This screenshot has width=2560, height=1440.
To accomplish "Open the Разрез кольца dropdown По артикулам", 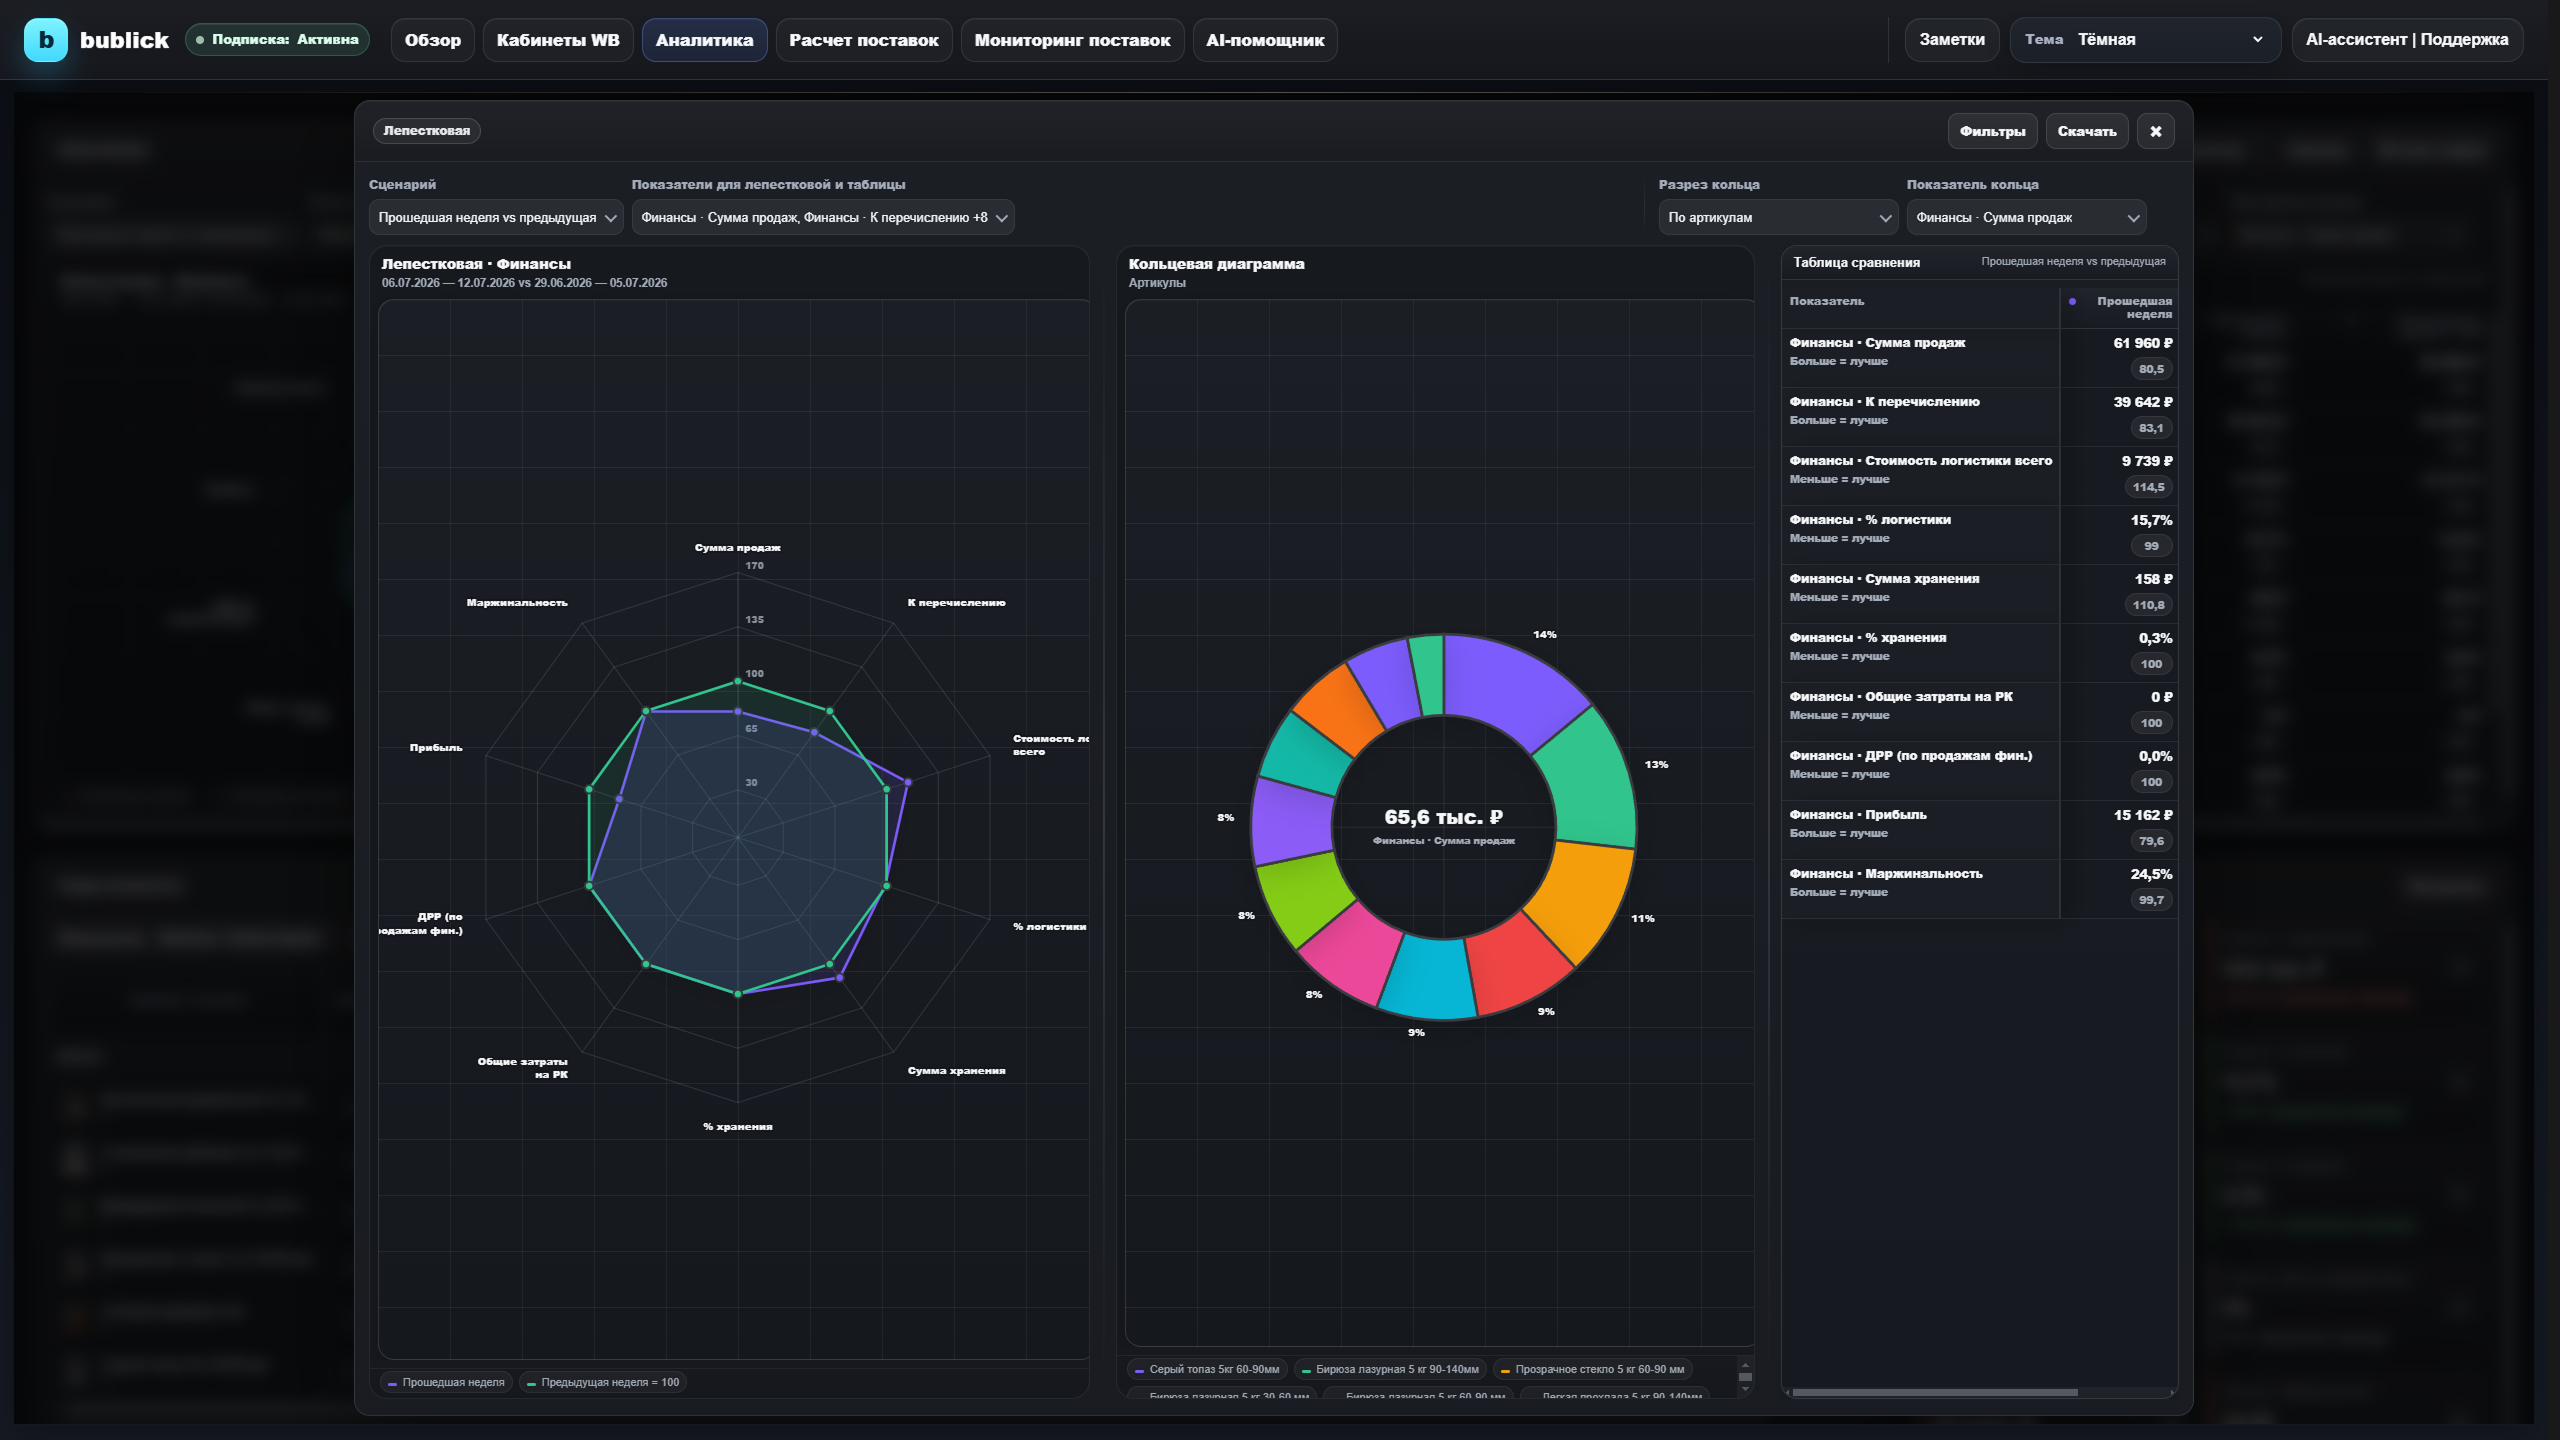I will pos(1778,217).
